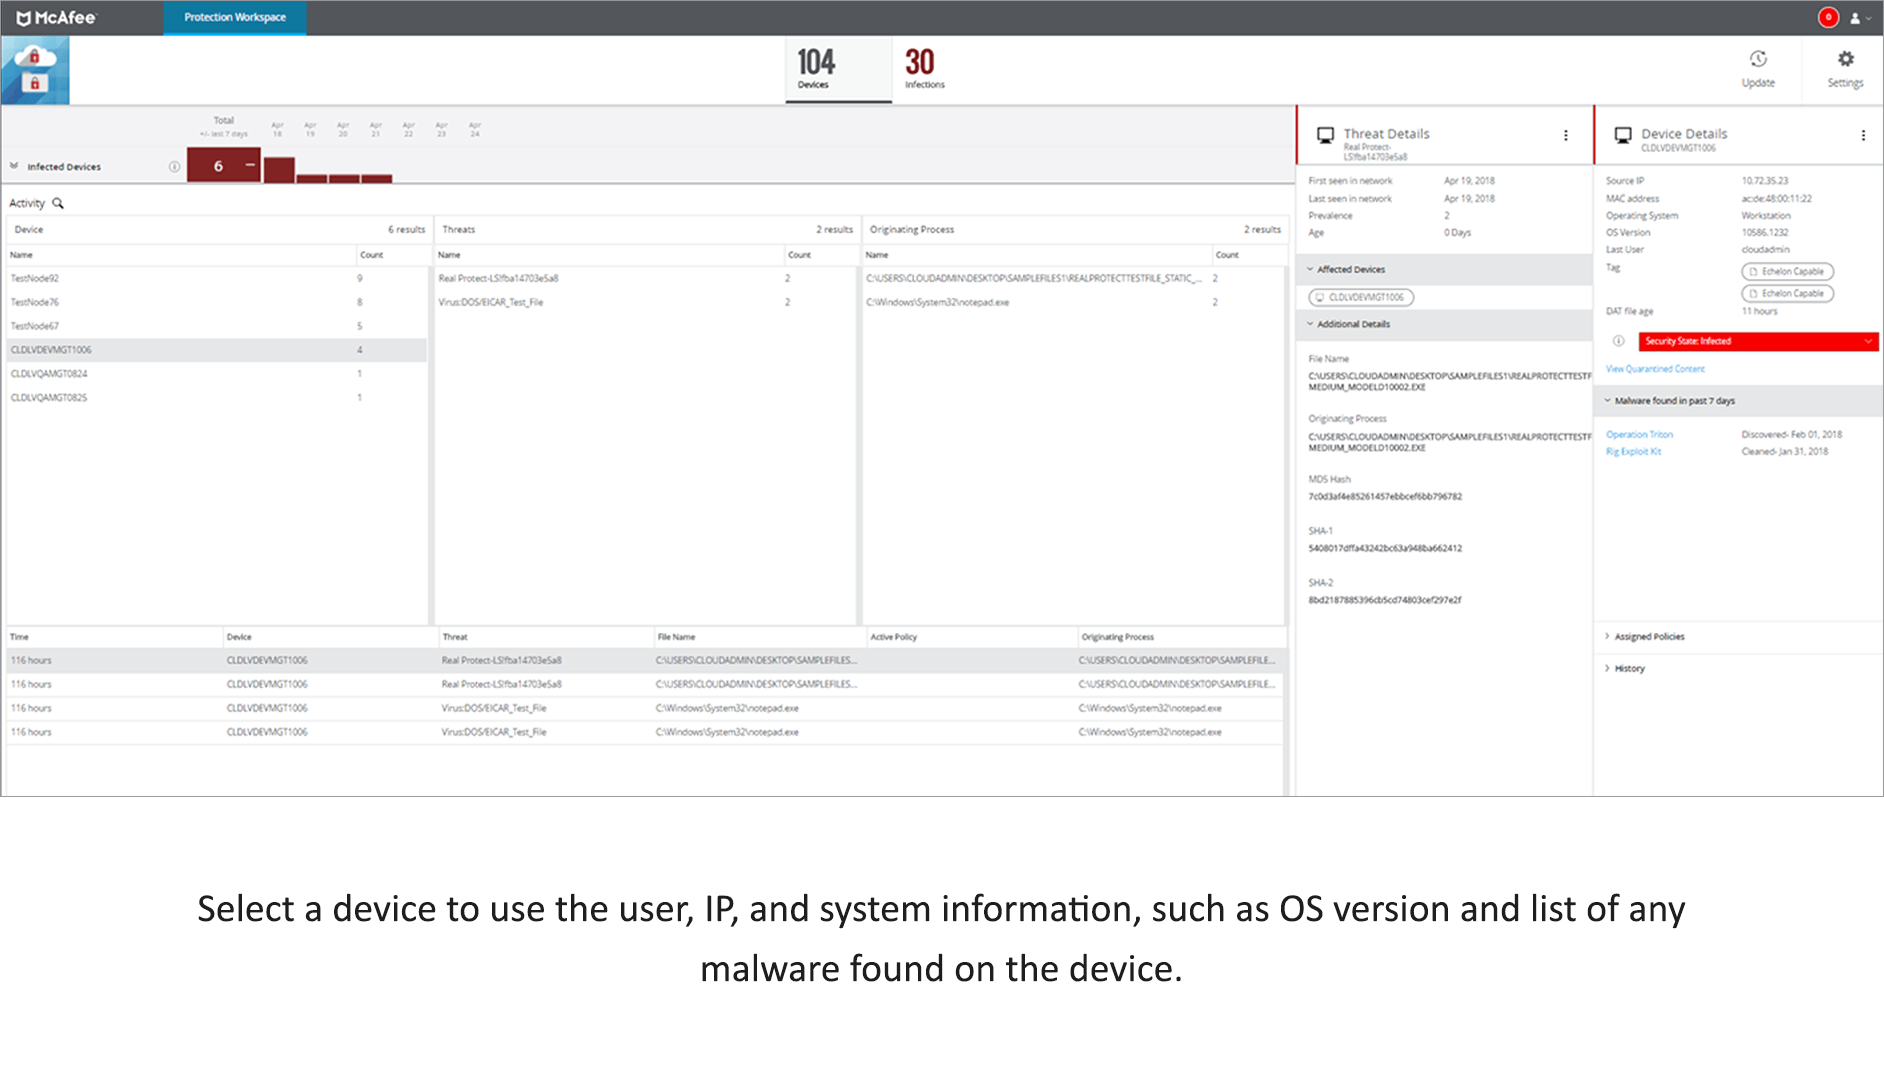Select the REALPROTECTTESTFILE originating process row
Image resolution: width=1884 pixels, height=1087 pixels.
point(1073,278)
